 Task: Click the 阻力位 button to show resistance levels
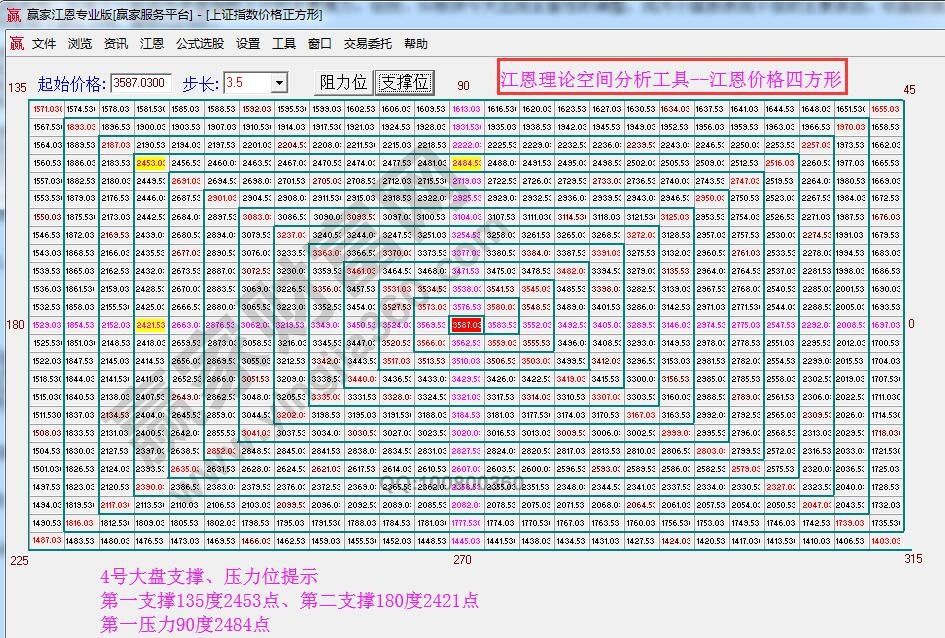342,84
